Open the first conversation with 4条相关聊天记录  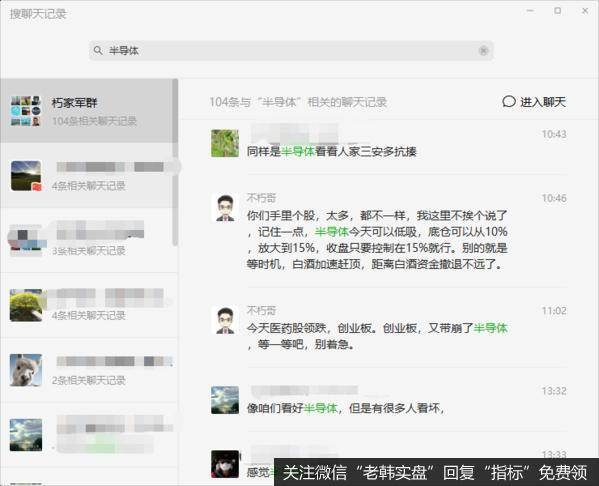click(89, 176)
